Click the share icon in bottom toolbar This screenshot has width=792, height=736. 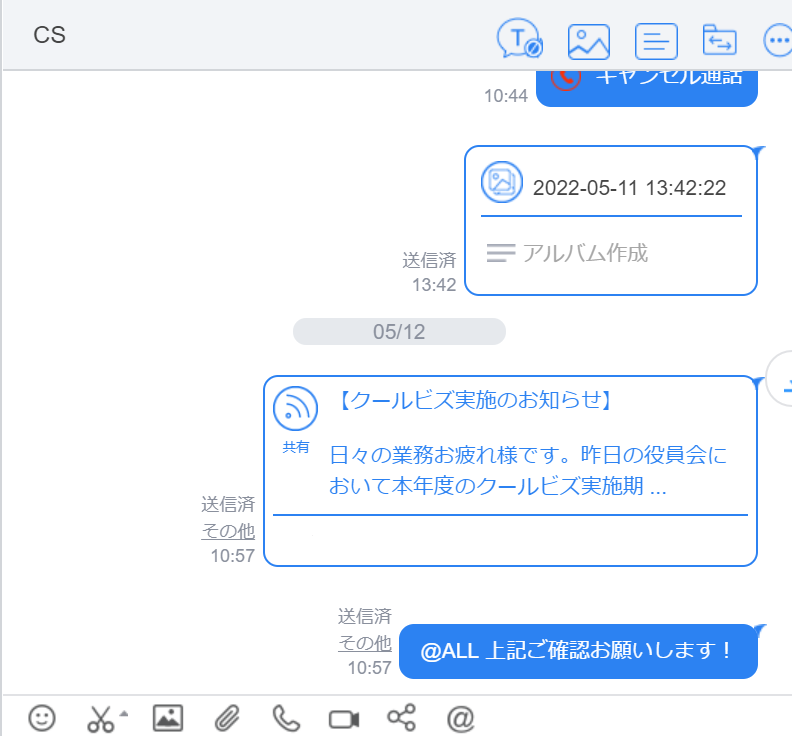(401, 717)
